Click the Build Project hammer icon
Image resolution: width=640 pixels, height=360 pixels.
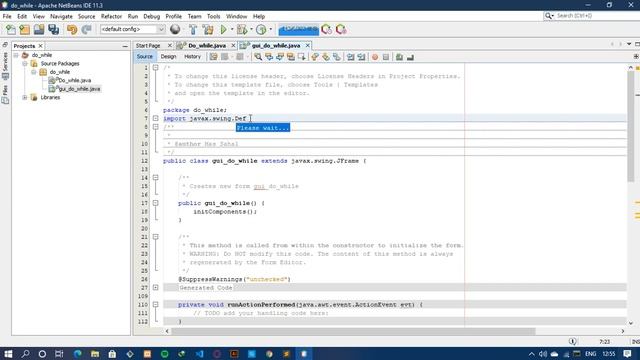(193, 29)
